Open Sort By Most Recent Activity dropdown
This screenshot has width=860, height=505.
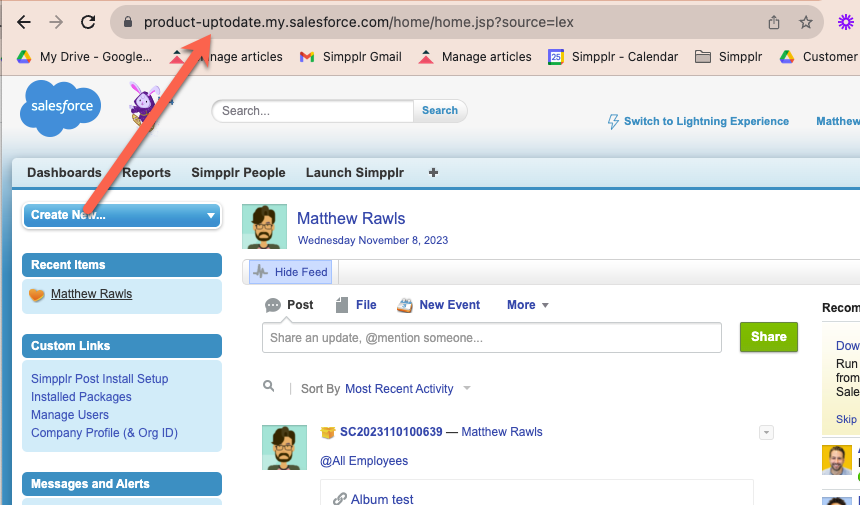(x=407, y=389)
